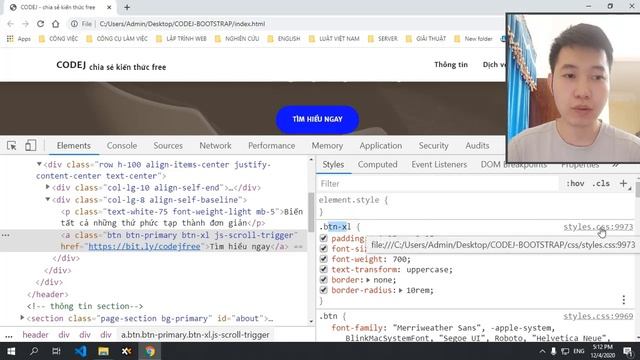Uncheck the font-size property checkbox

point(324,249)
